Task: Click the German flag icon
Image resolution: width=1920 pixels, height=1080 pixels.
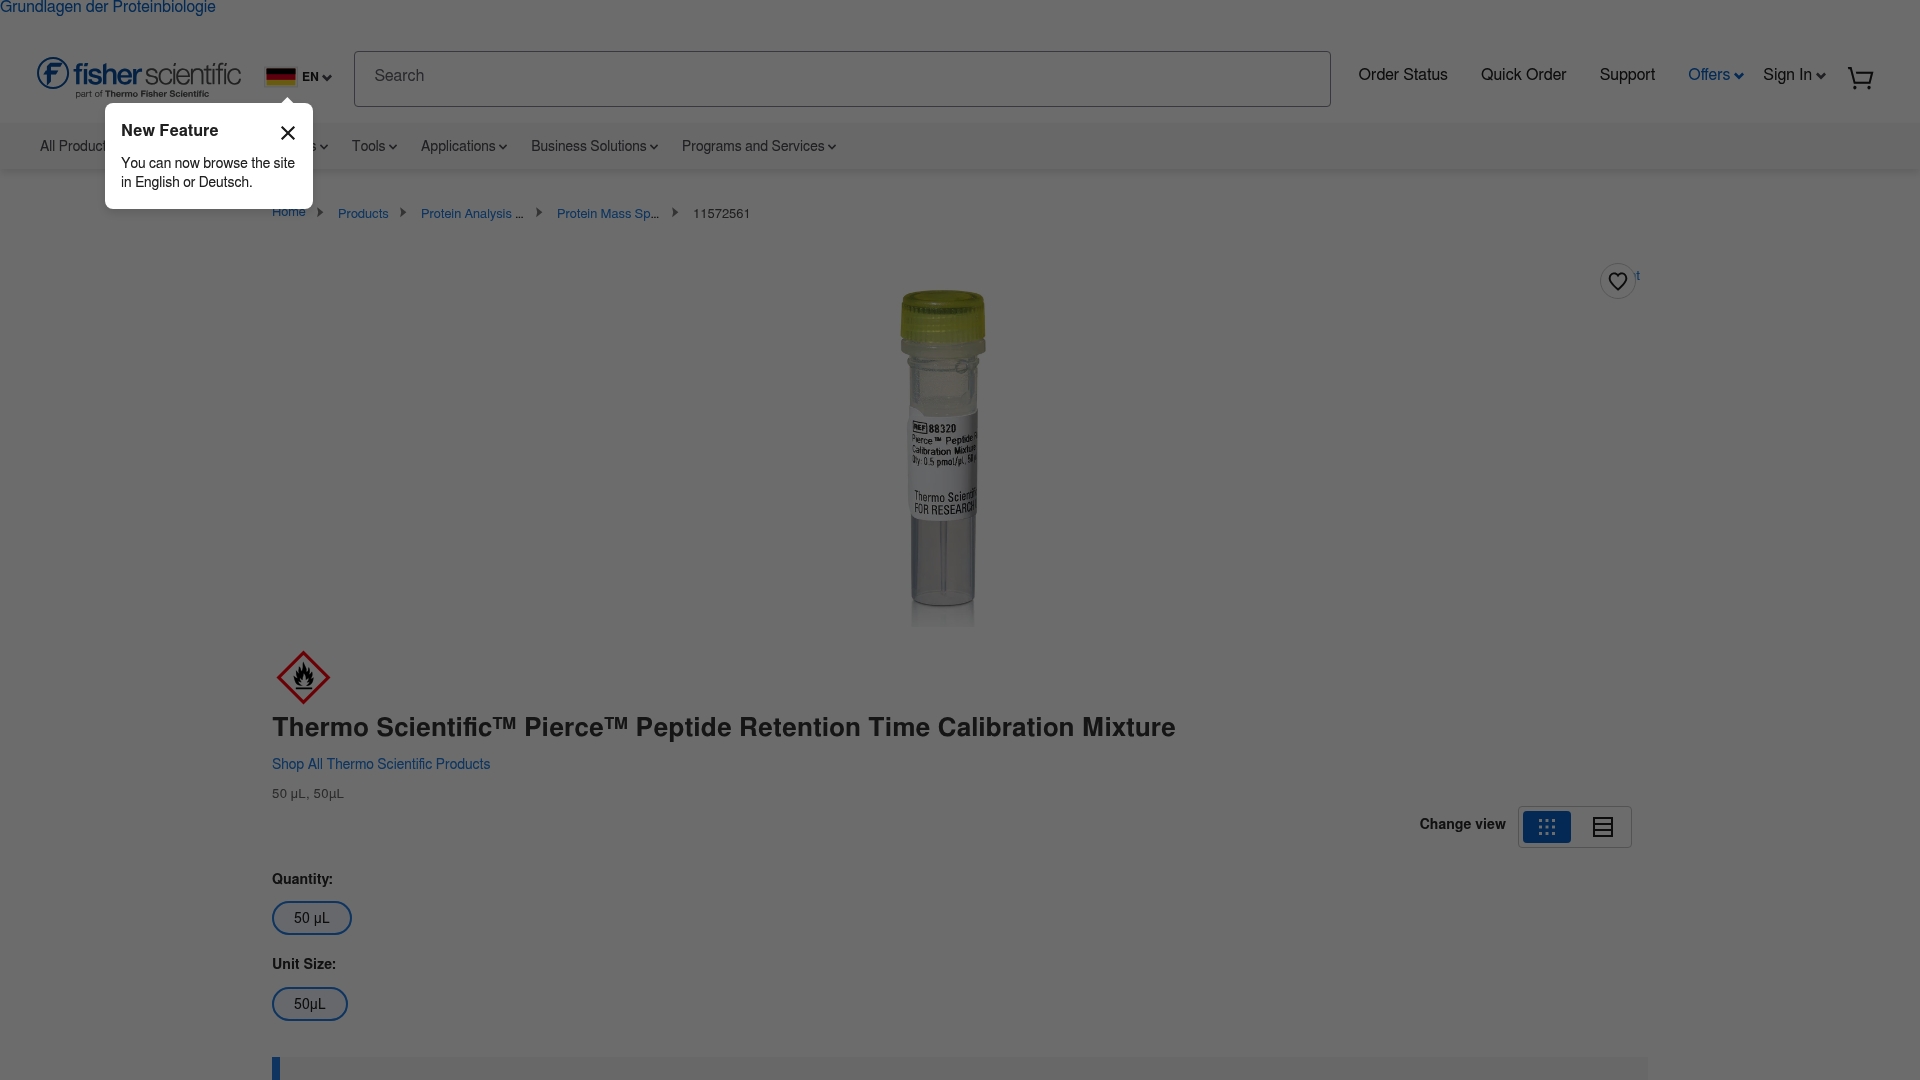Action: [x=281, y=76]
